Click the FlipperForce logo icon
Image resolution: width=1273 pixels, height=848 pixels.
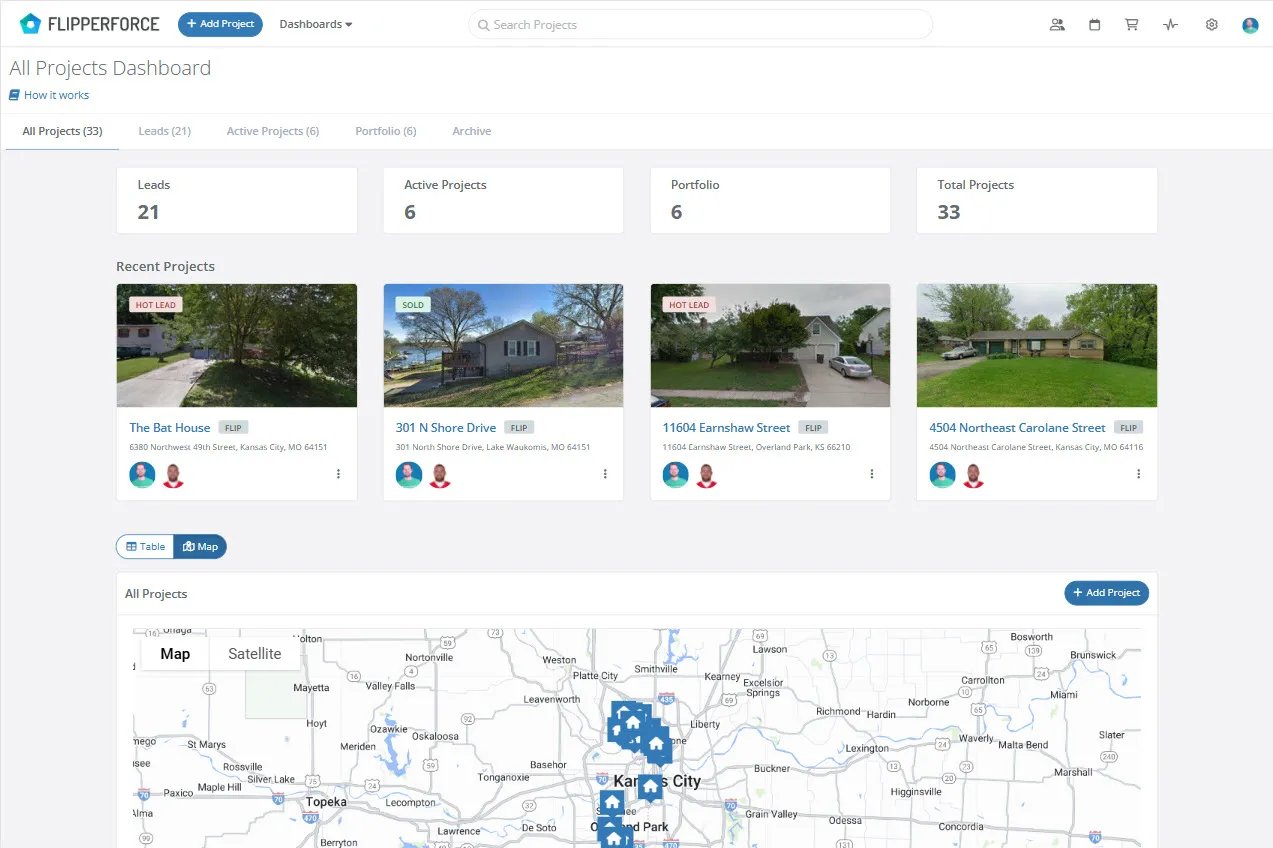29,22
